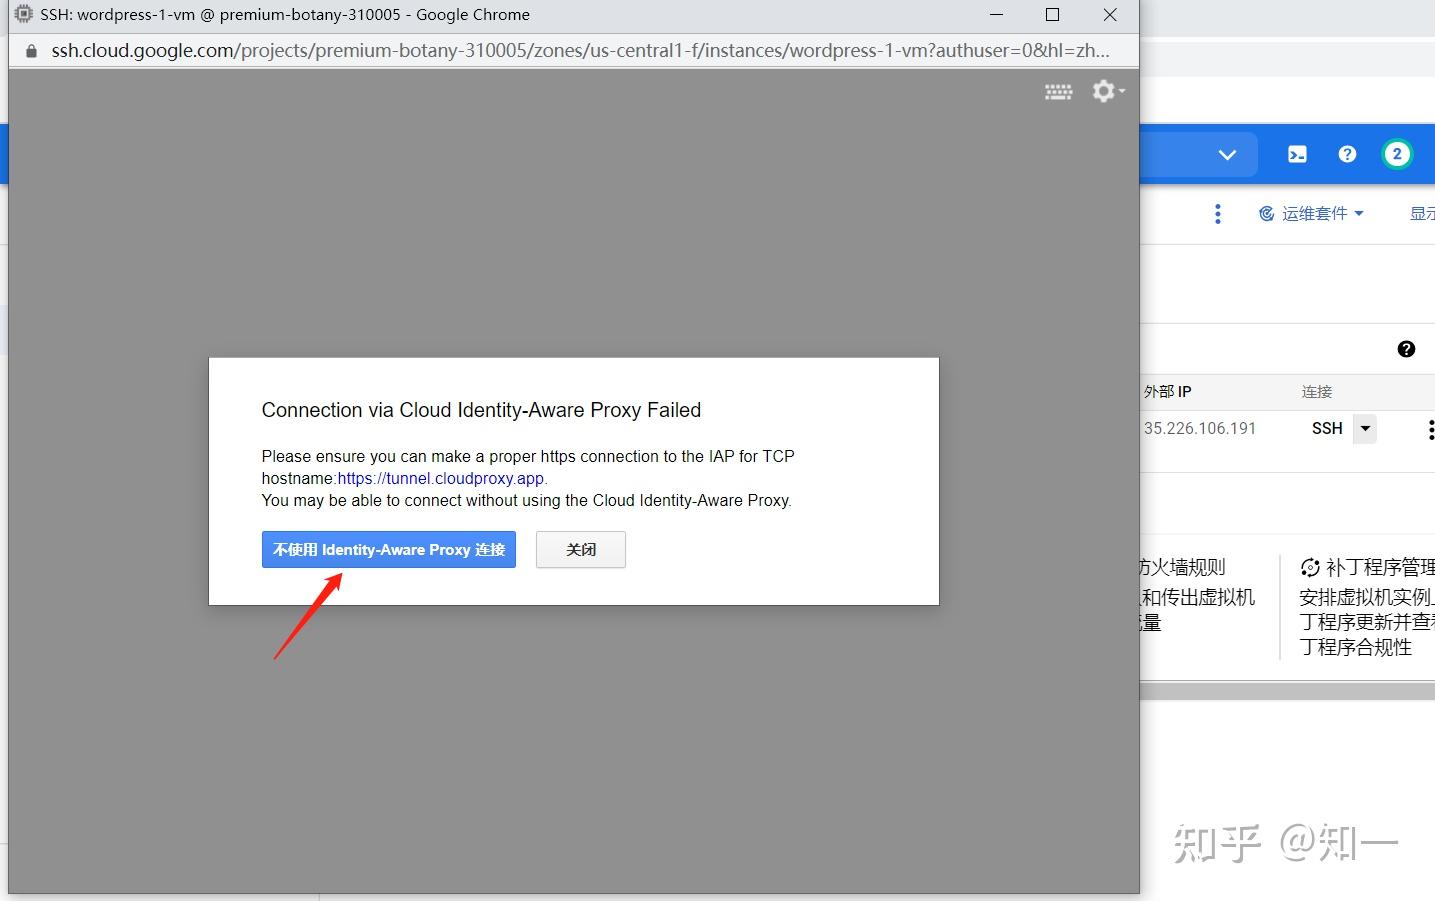Open the SSH window settings gear menu
Image resolution: width=1435 pixels, height=901 pixels.
click(x=1108, y=91)
